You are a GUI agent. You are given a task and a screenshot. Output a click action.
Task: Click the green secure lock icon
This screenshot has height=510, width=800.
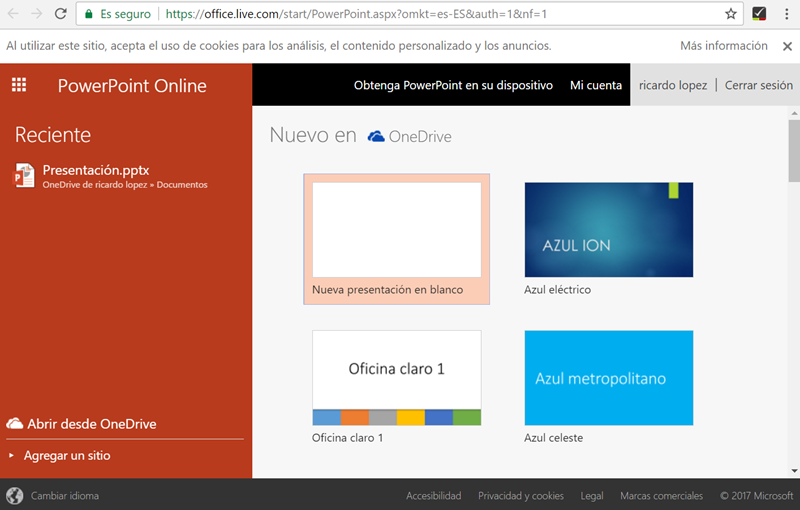click(89, 14)
